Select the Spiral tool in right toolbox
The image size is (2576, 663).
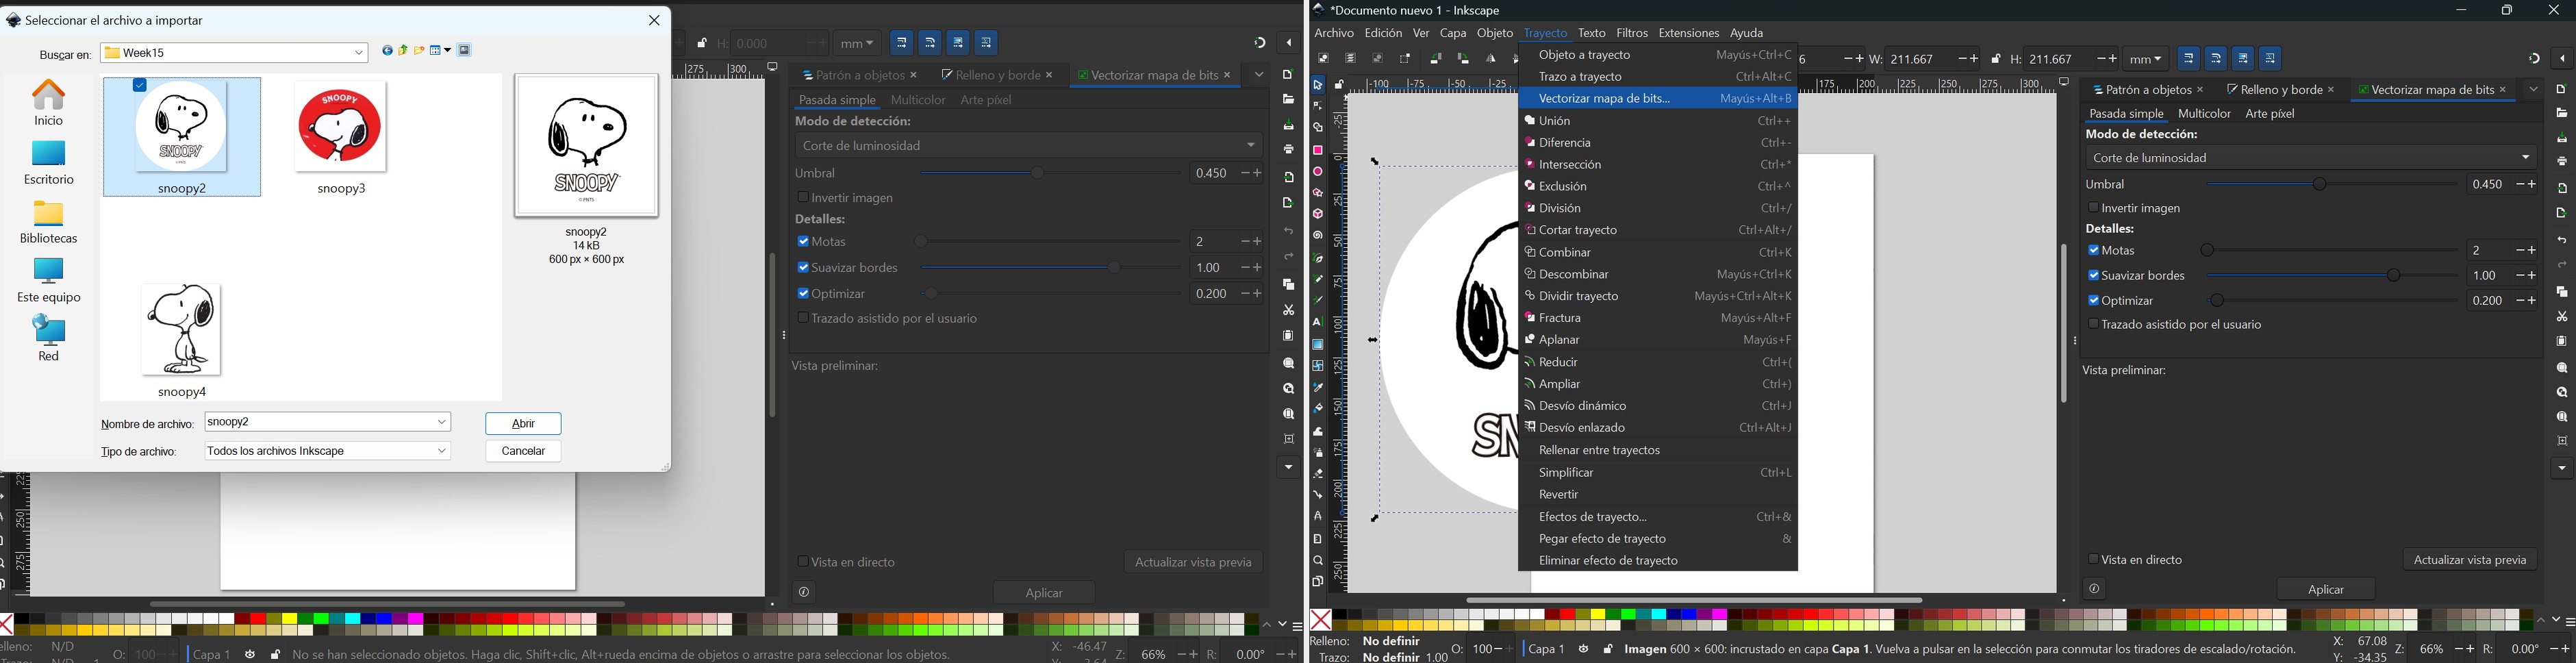1318,236
